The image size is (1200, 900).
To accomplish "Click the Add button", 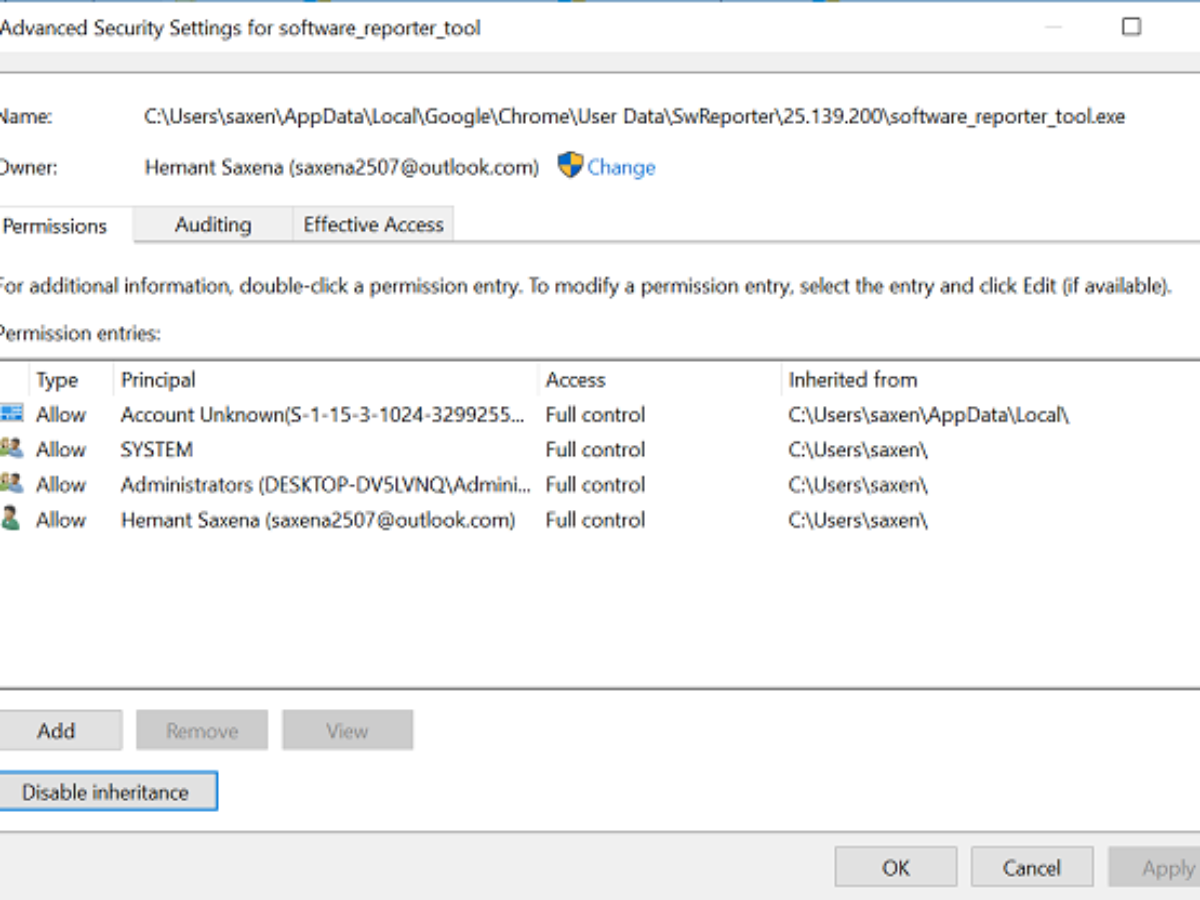I will pos(56,731).
